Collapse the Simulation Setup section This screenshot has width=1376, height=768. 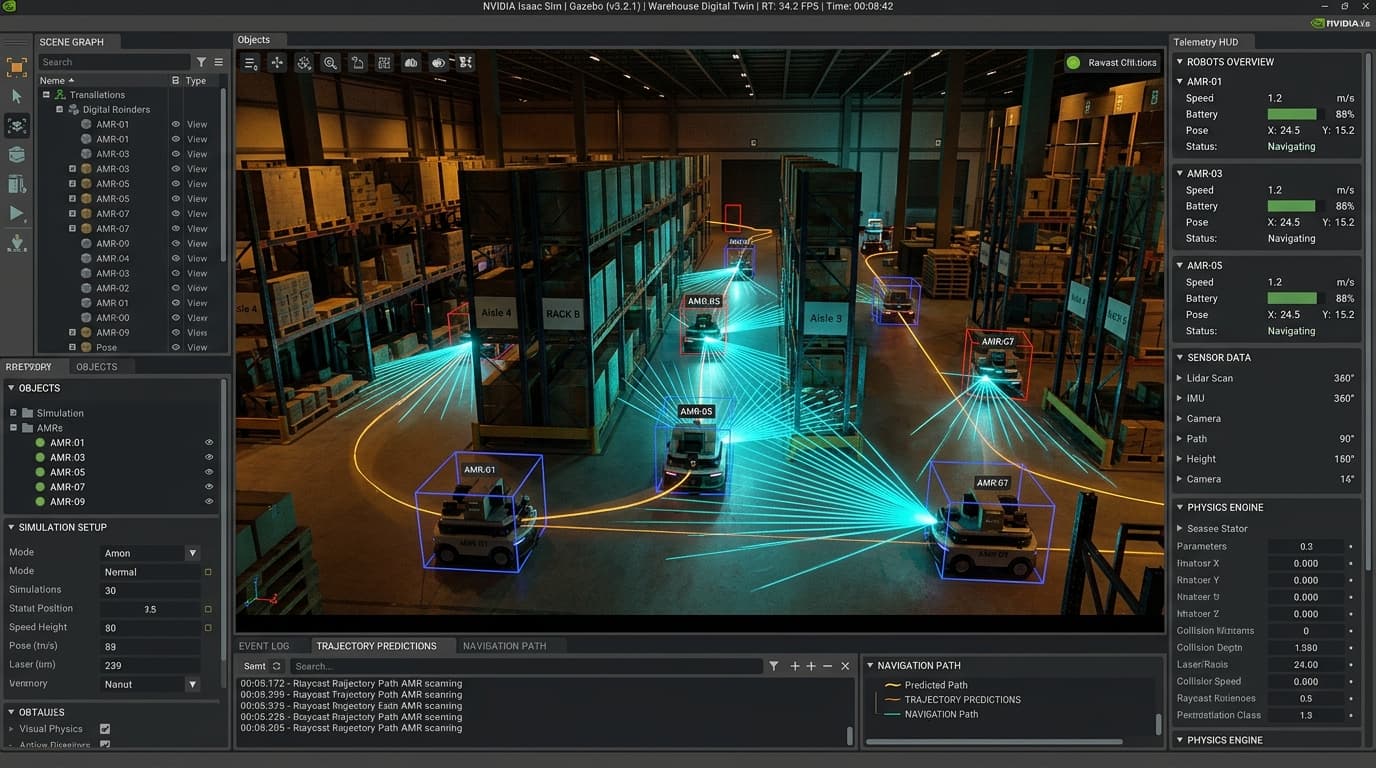click(11, 527)
